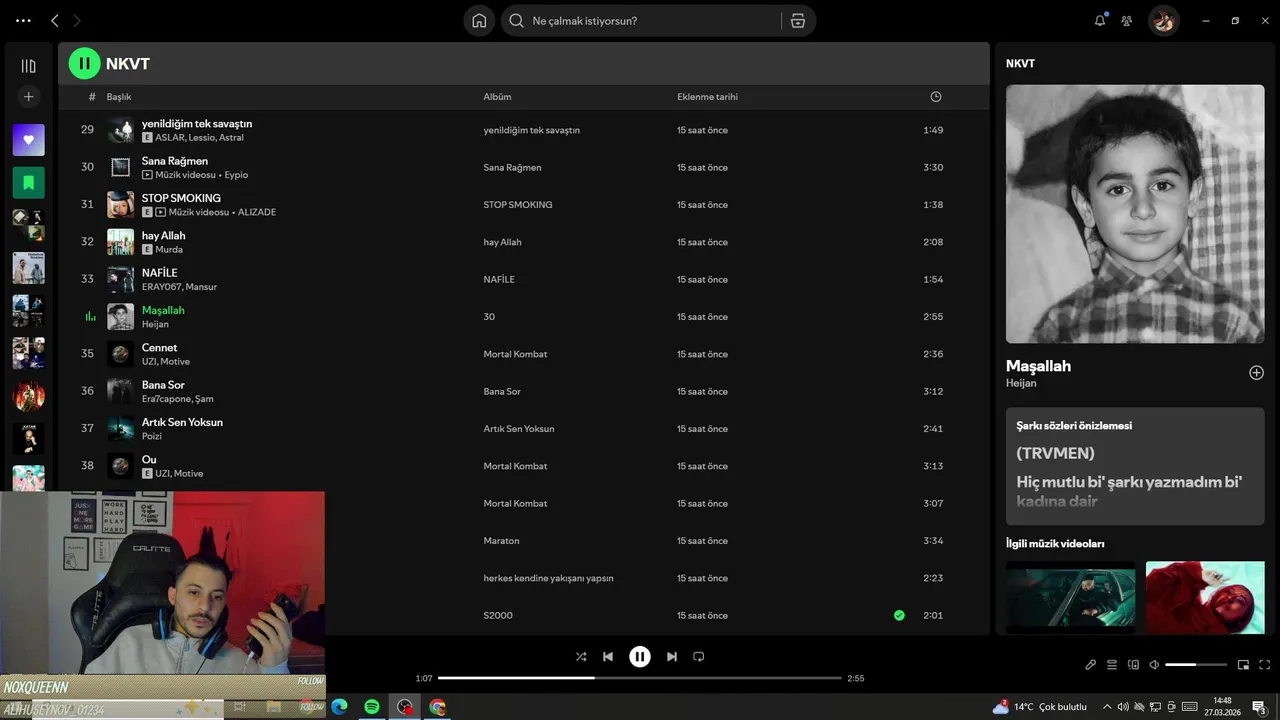Seek within the song progress bar
The height and width of the screenshot is (720, 1280).
pos(640,678)
